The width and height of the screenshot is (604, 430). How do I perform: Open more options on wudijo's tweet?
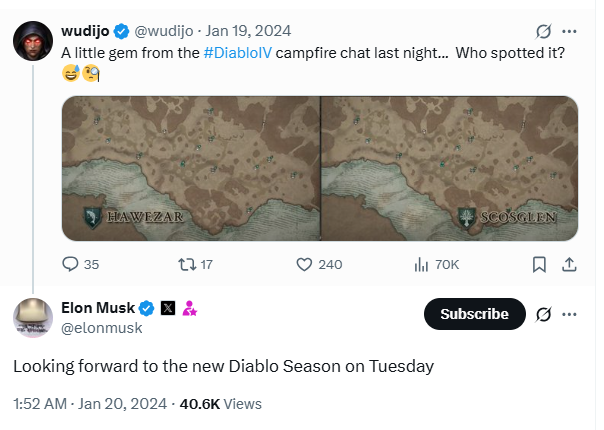570,30
